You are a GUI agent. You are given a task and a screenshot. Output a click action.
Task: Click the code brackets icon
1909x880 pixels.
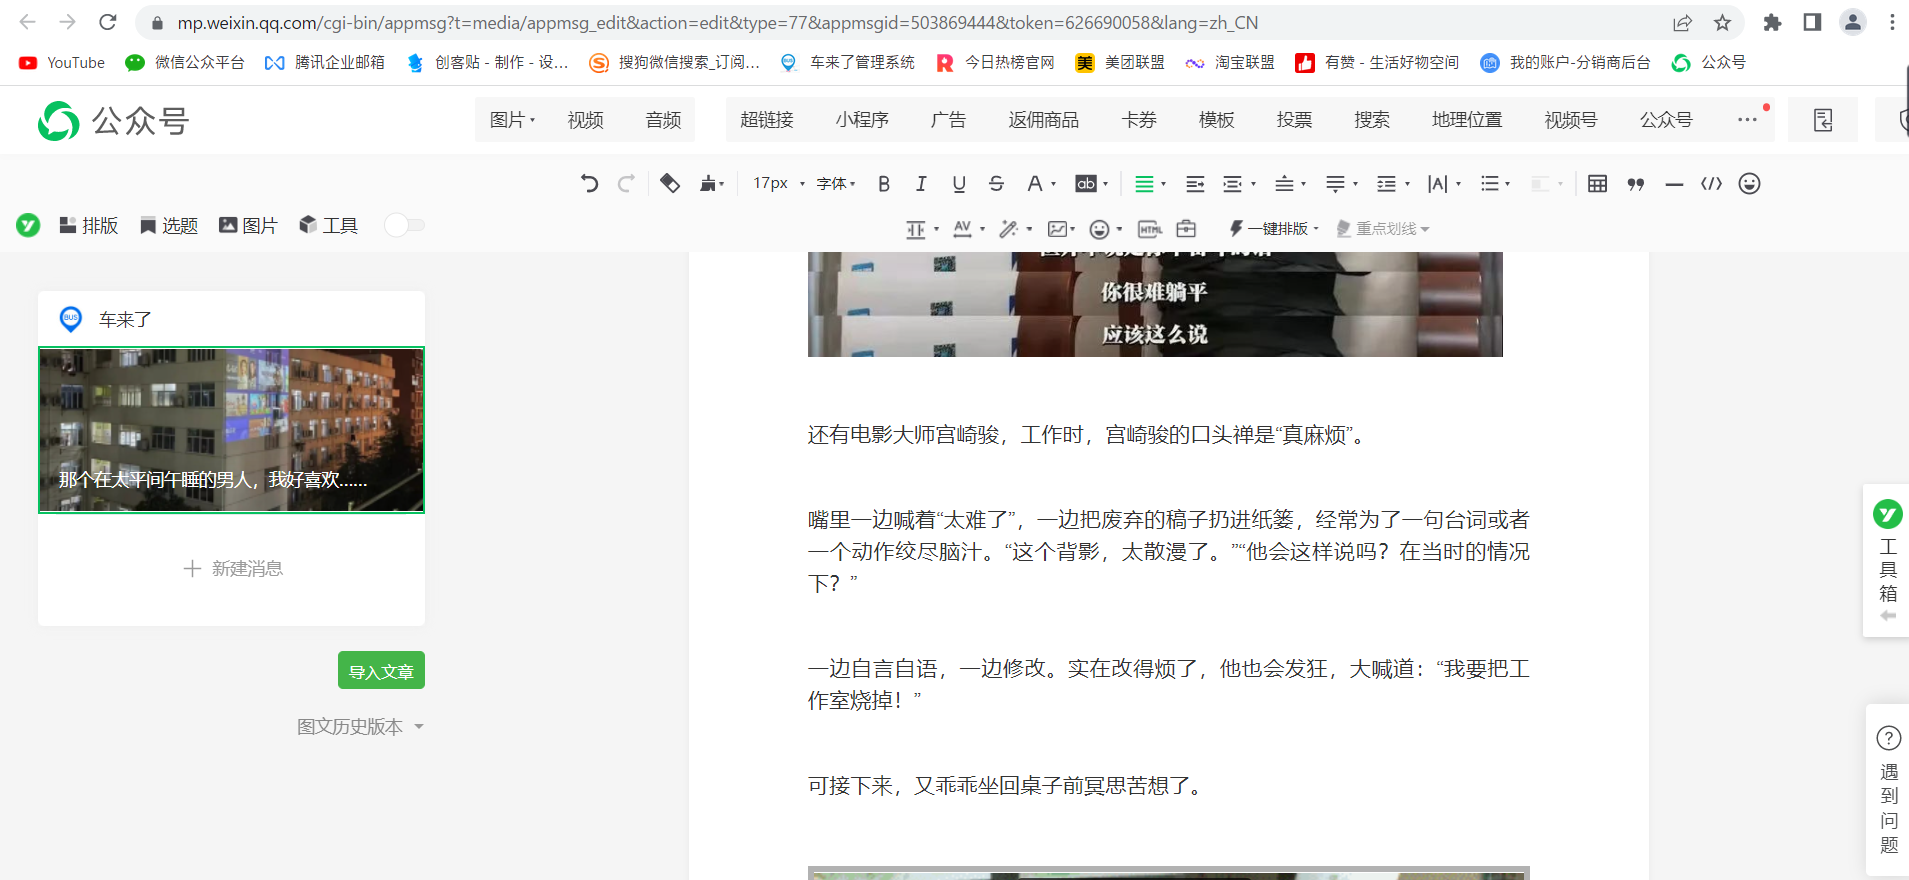click(1712, 183)
